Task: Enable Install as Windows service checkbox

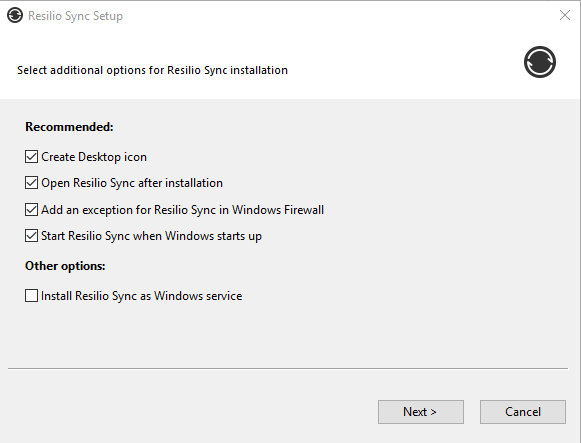Action: [31, 296]
